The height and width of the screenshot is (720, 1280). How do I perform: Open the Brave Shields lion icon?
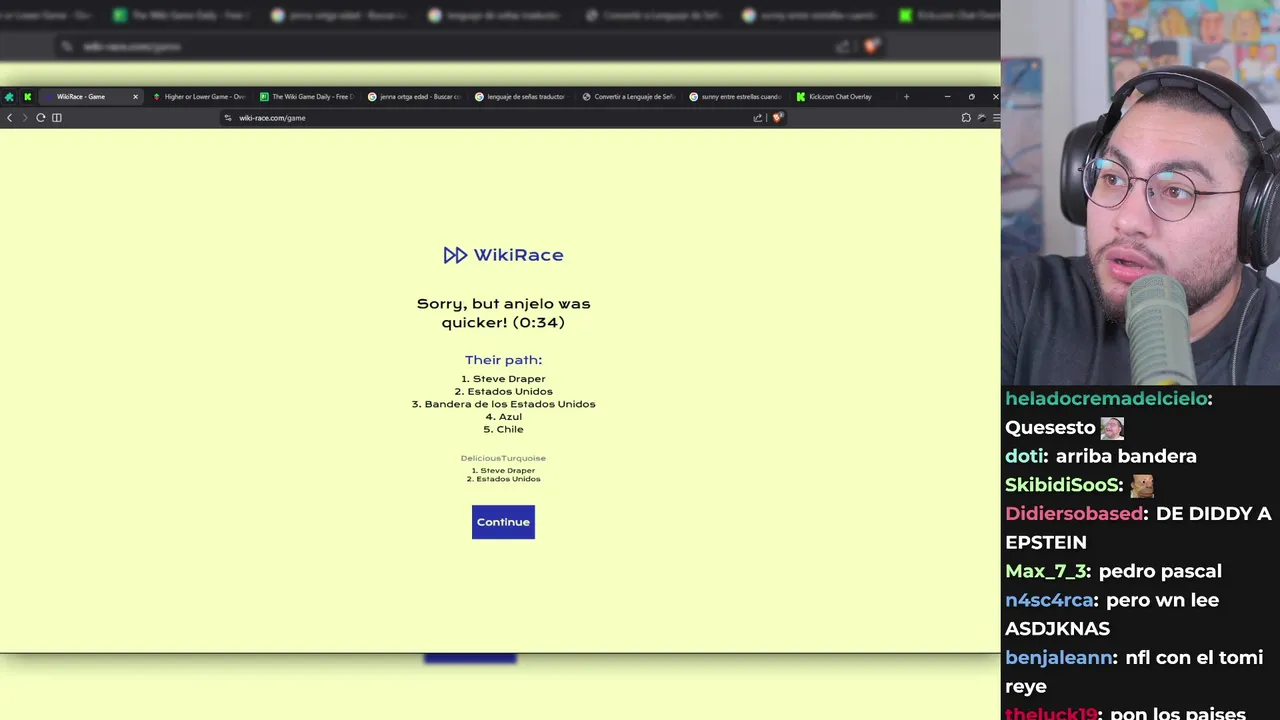(777, 118)
